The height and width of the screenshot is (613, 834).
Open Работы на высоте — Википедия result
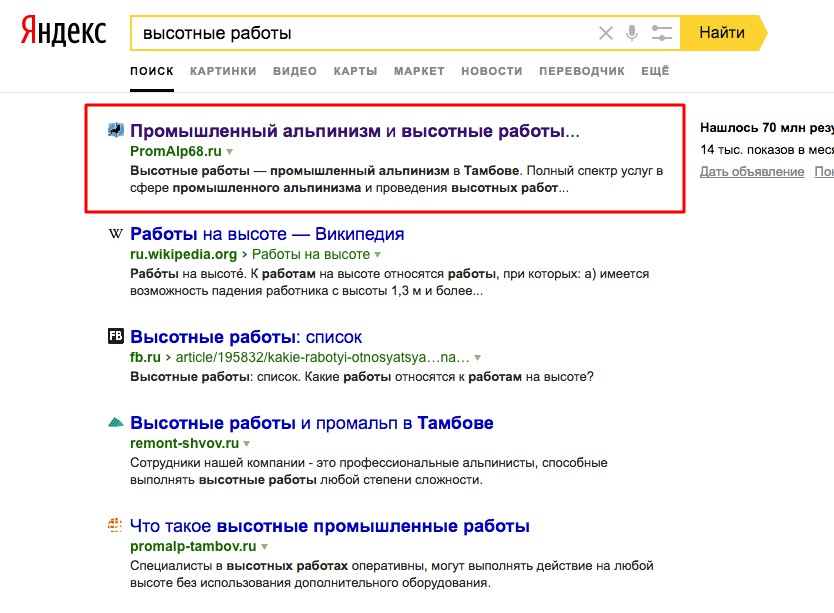pyautogui.click(x=267, y=234)
